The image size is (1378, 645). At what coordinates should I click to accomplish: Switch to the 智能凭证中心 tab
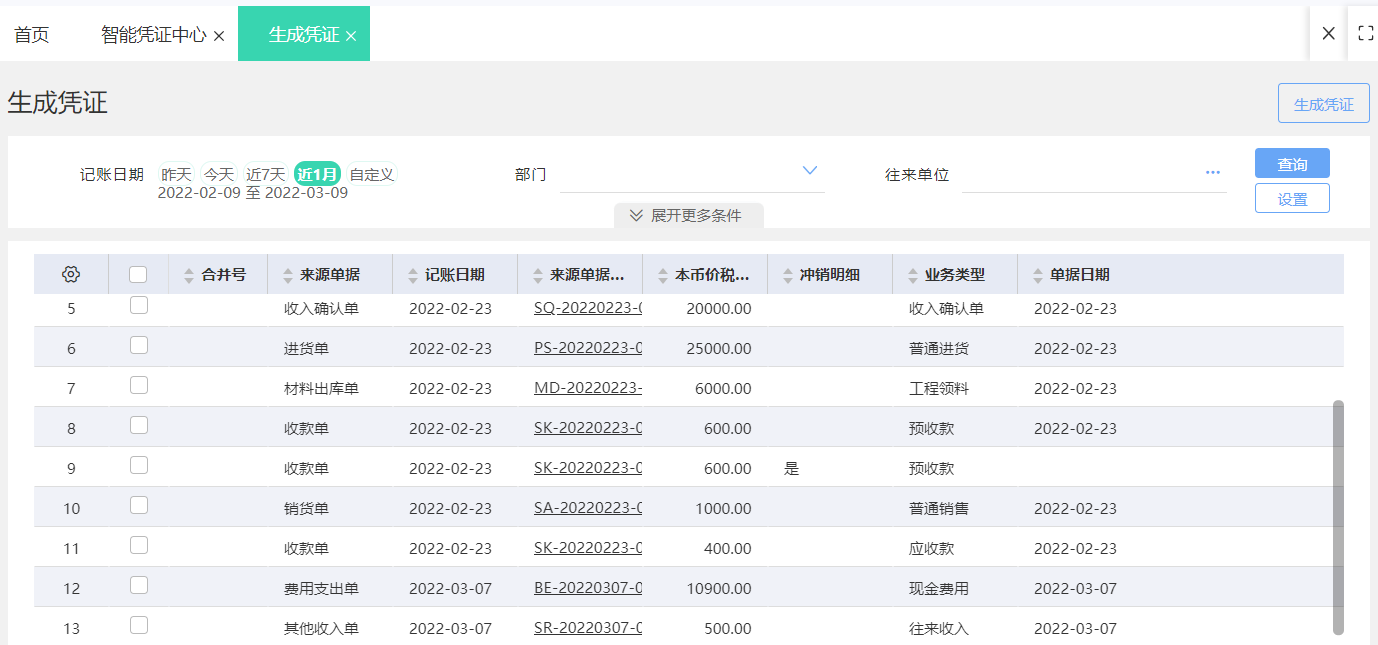154,35
